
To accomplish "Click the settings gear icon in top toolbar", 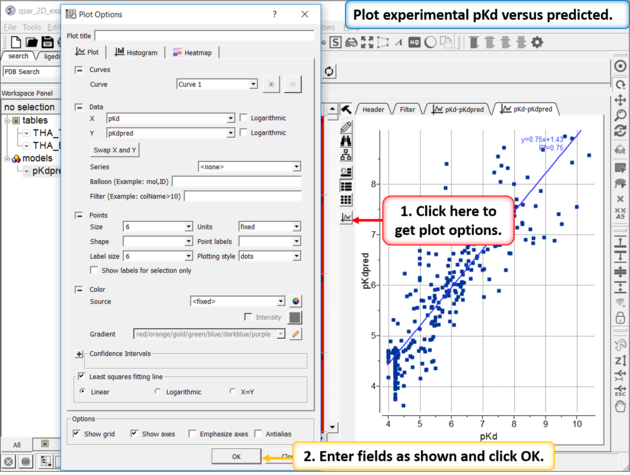I will tap(537, 43).
